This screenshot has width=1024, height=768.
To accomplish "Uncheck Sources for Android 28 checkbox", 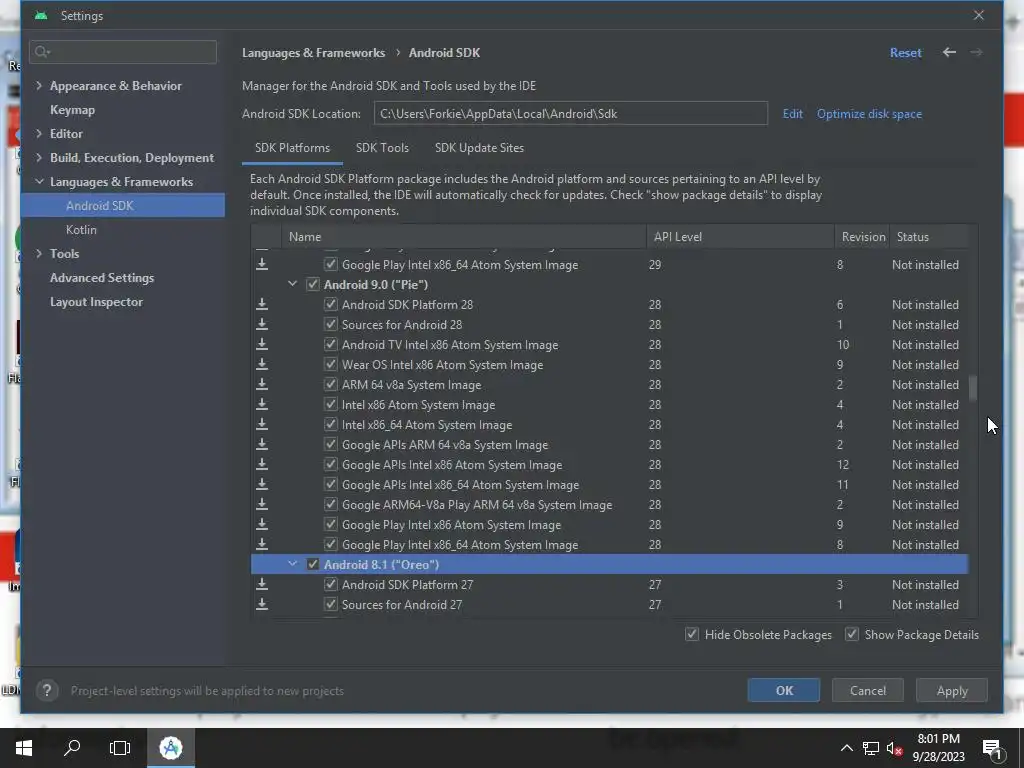I will (x=330, y=325).
